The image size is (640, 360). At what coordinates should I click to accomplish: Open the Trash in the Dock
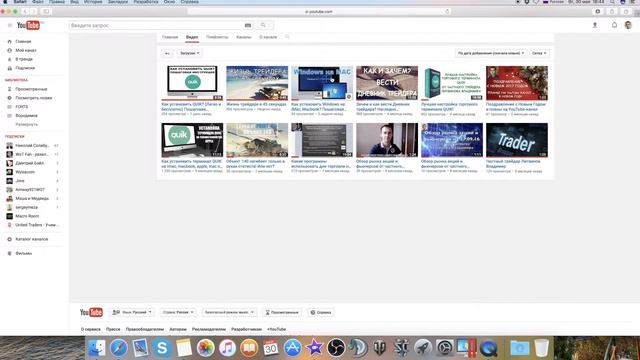tap(542, 348)
